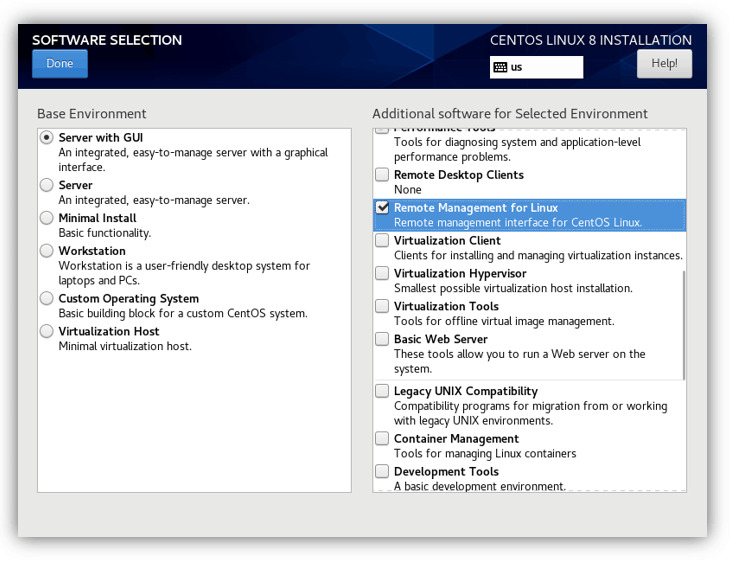
Task: Click the blue Done button
Action: [60, 64]
